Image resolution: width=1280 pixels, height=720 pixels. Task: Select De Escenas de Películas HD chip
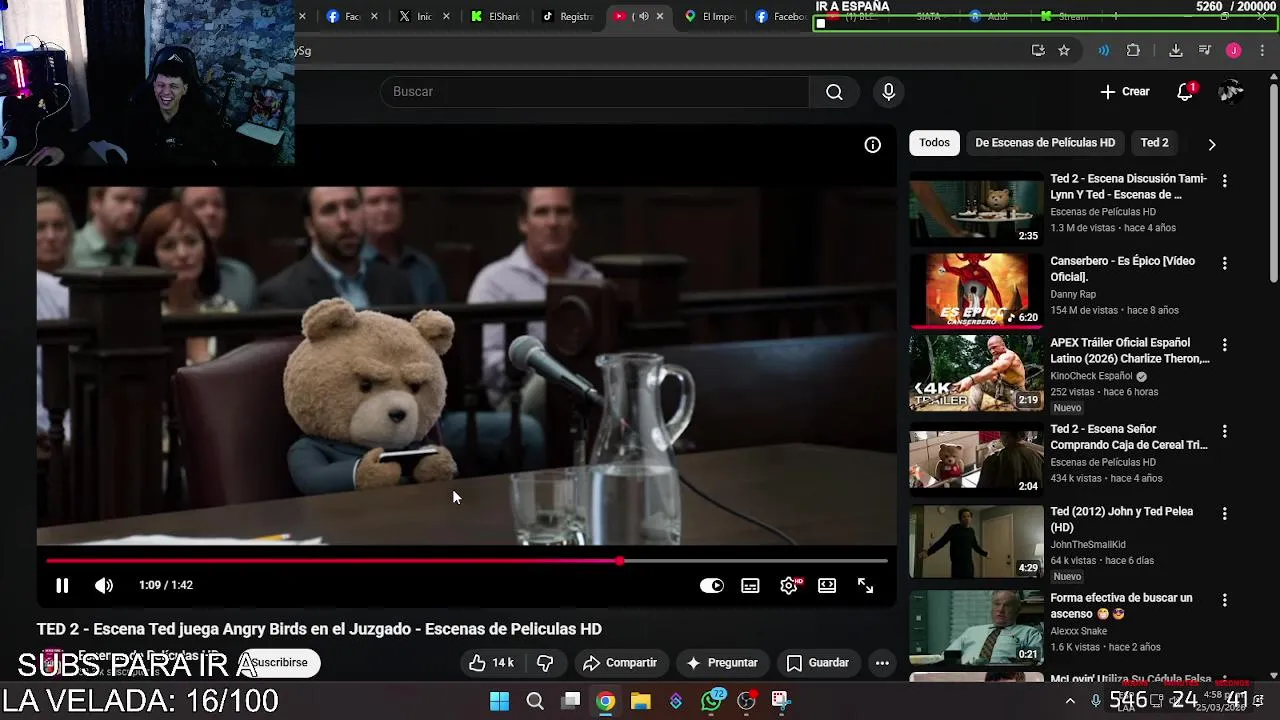point(1045,143)
